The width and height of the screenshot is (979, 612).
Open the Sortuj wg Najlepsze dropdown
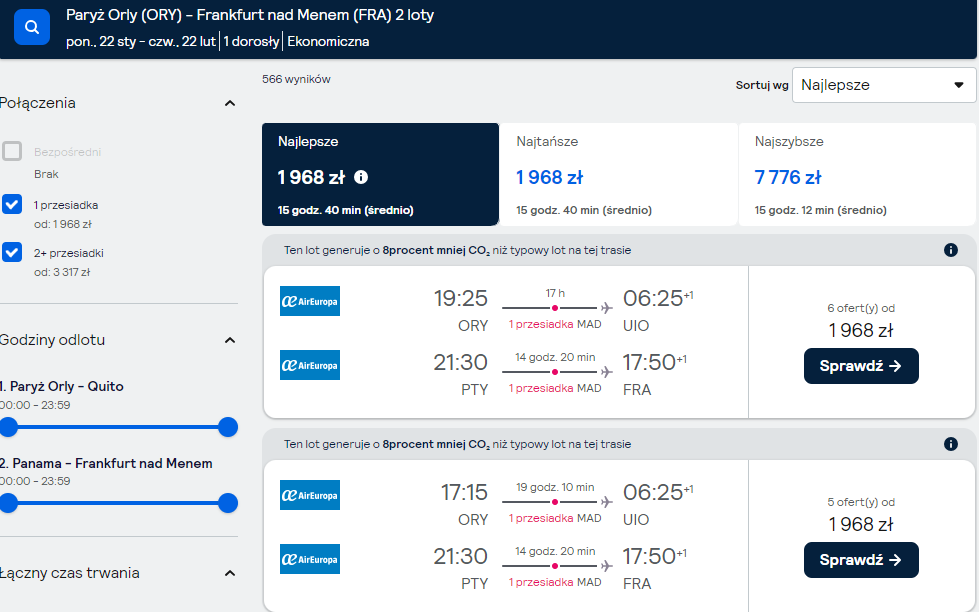[883, 85]
